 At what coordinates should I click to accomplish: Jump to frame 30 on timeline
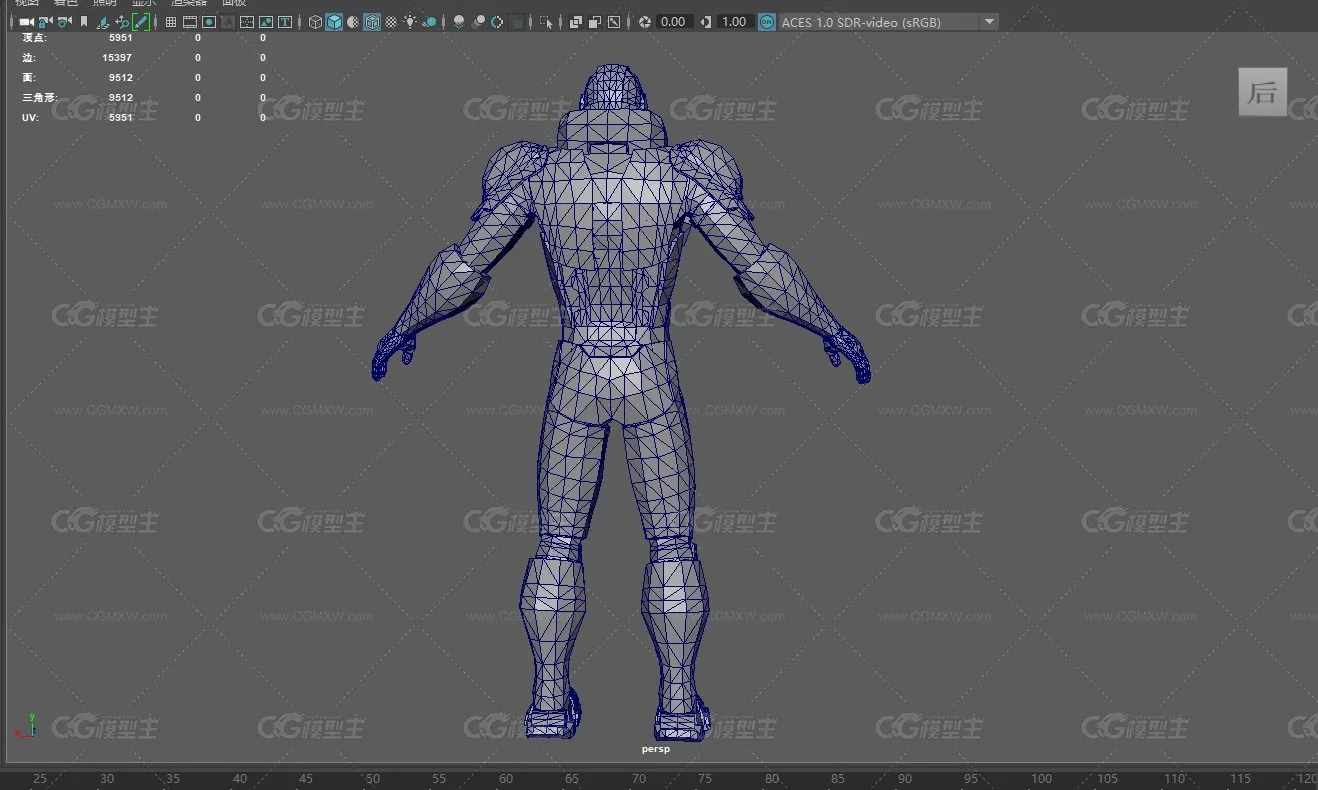click(x=107, y=779)
